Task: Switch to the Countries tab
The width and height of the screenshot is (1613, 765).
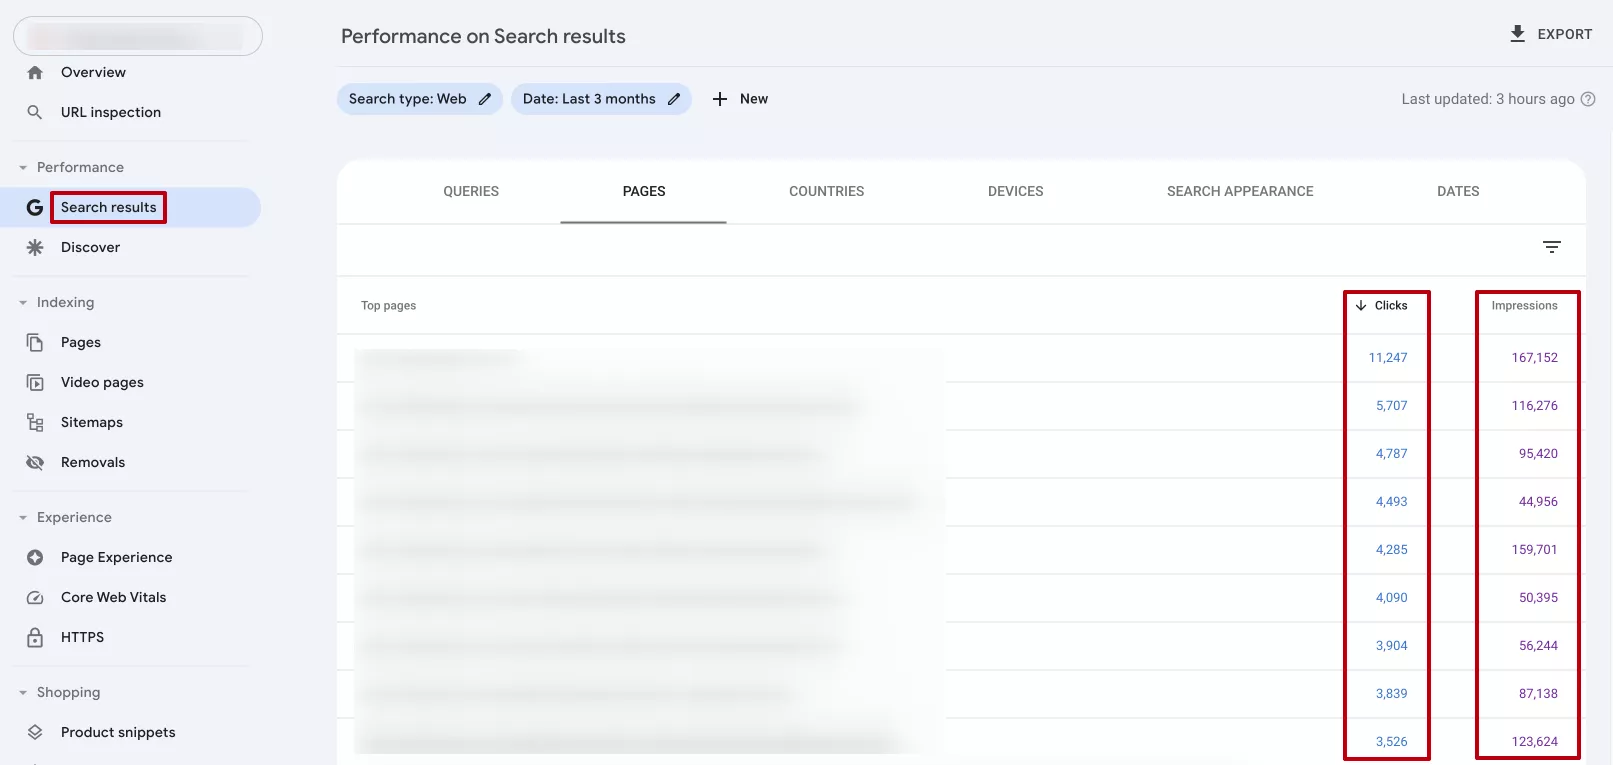Action: (827, 191)
